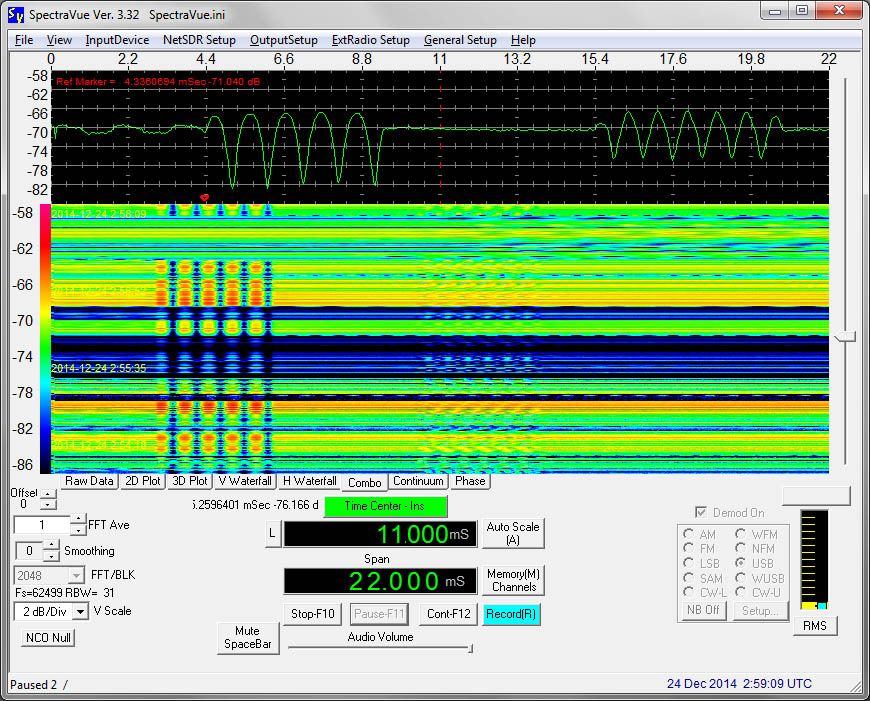Click Pause-F11 button
Screen dimensions: 870x701
[x=380, y=614]
